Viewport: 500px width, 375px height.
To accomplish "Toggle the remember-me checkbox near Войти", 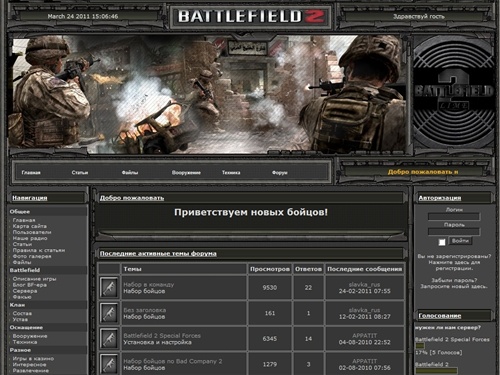I will click(x=442, y=242).
